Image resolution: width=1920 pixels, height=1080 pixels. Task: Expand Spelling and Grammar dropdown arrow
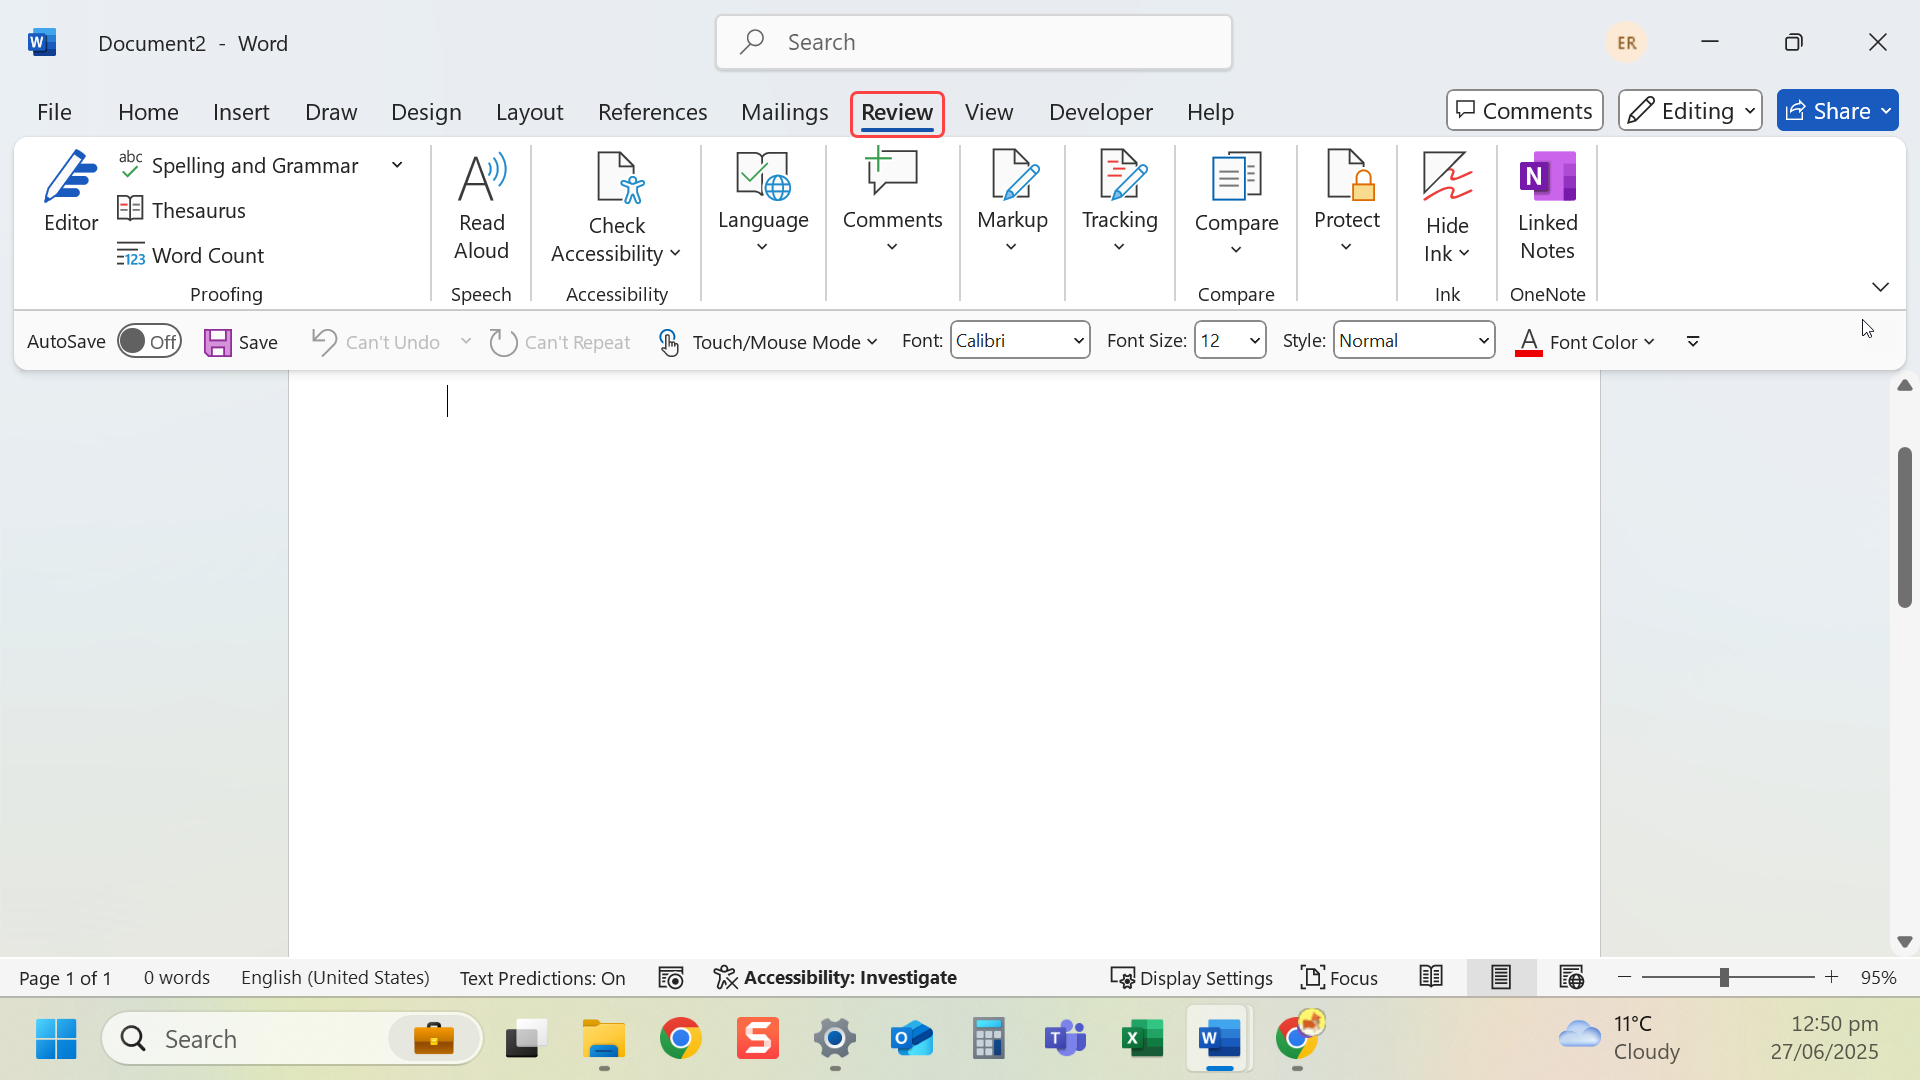(x=397, y=165)
